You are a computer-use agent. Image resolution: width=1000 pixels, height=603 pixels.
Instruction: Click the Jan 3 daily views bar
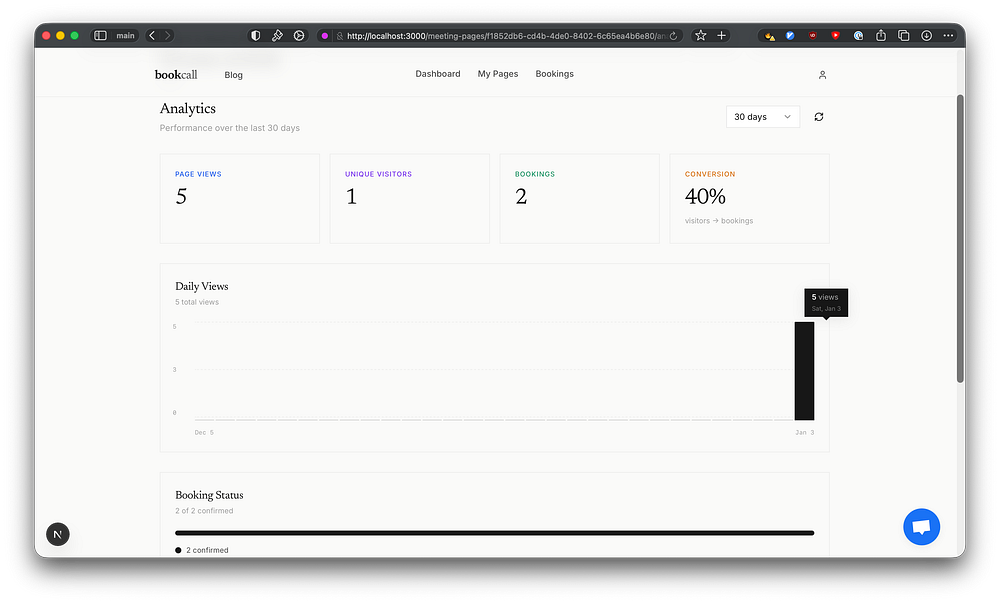tap(804, 371)
